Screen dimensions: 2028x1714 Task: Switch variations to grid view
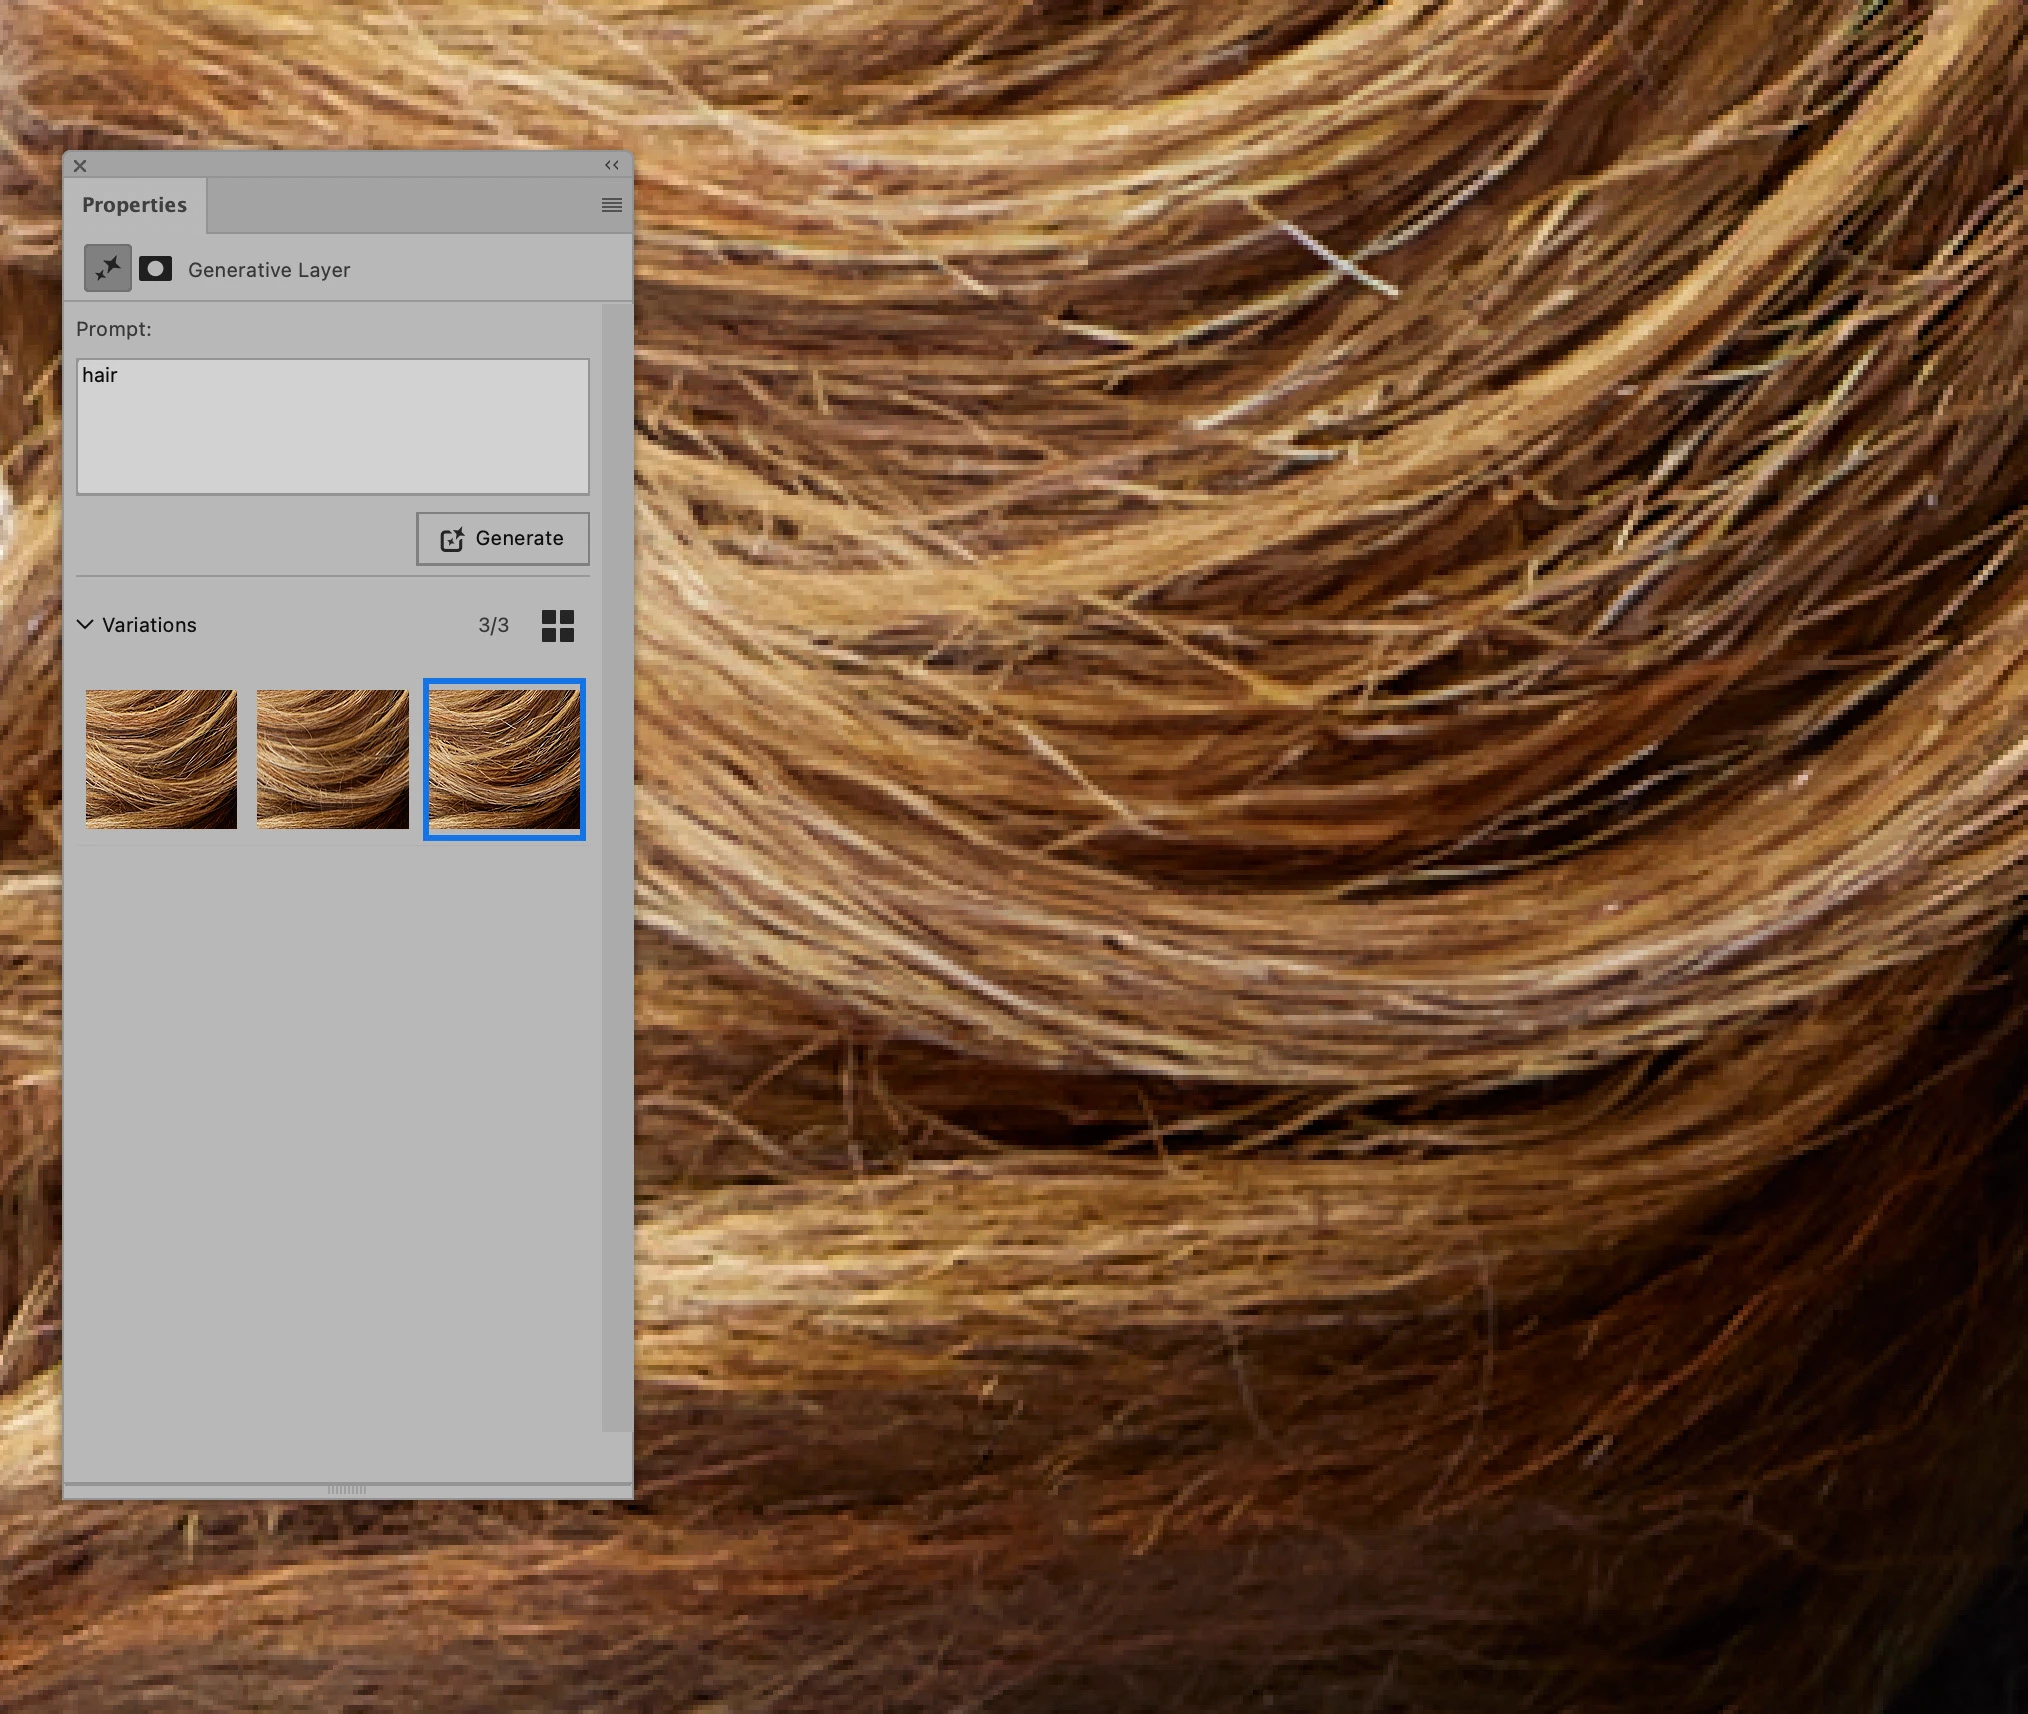[557, 626]
